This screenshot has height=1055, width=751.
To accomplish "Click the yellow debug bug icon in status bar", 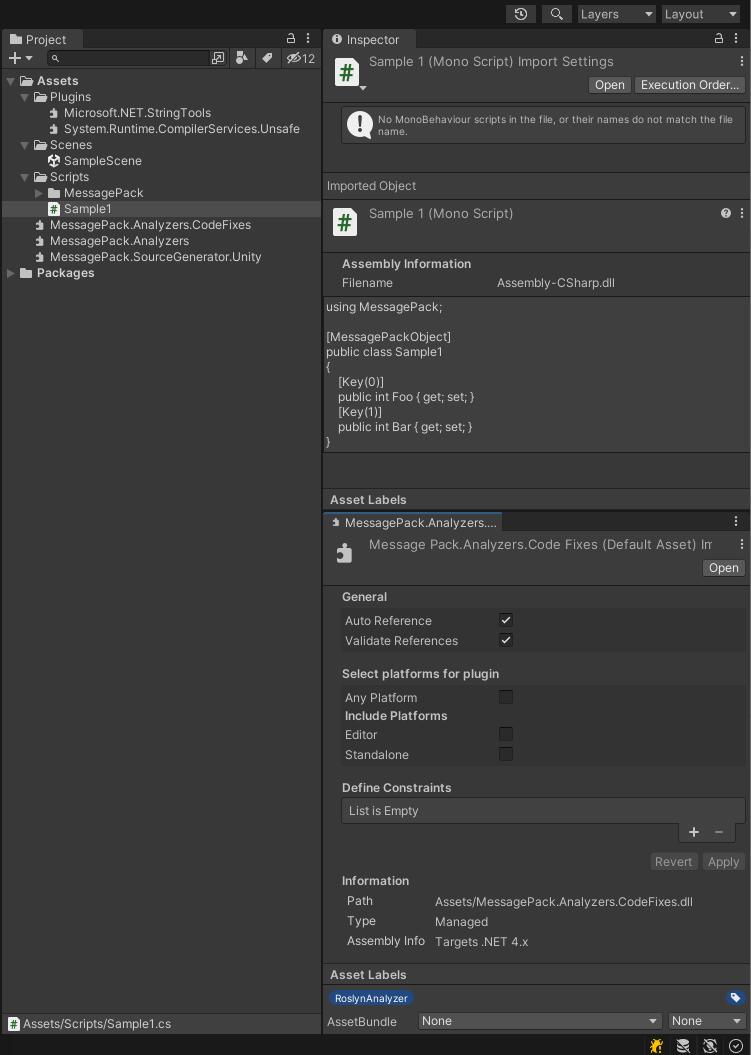I will (x=656, y=1045).
